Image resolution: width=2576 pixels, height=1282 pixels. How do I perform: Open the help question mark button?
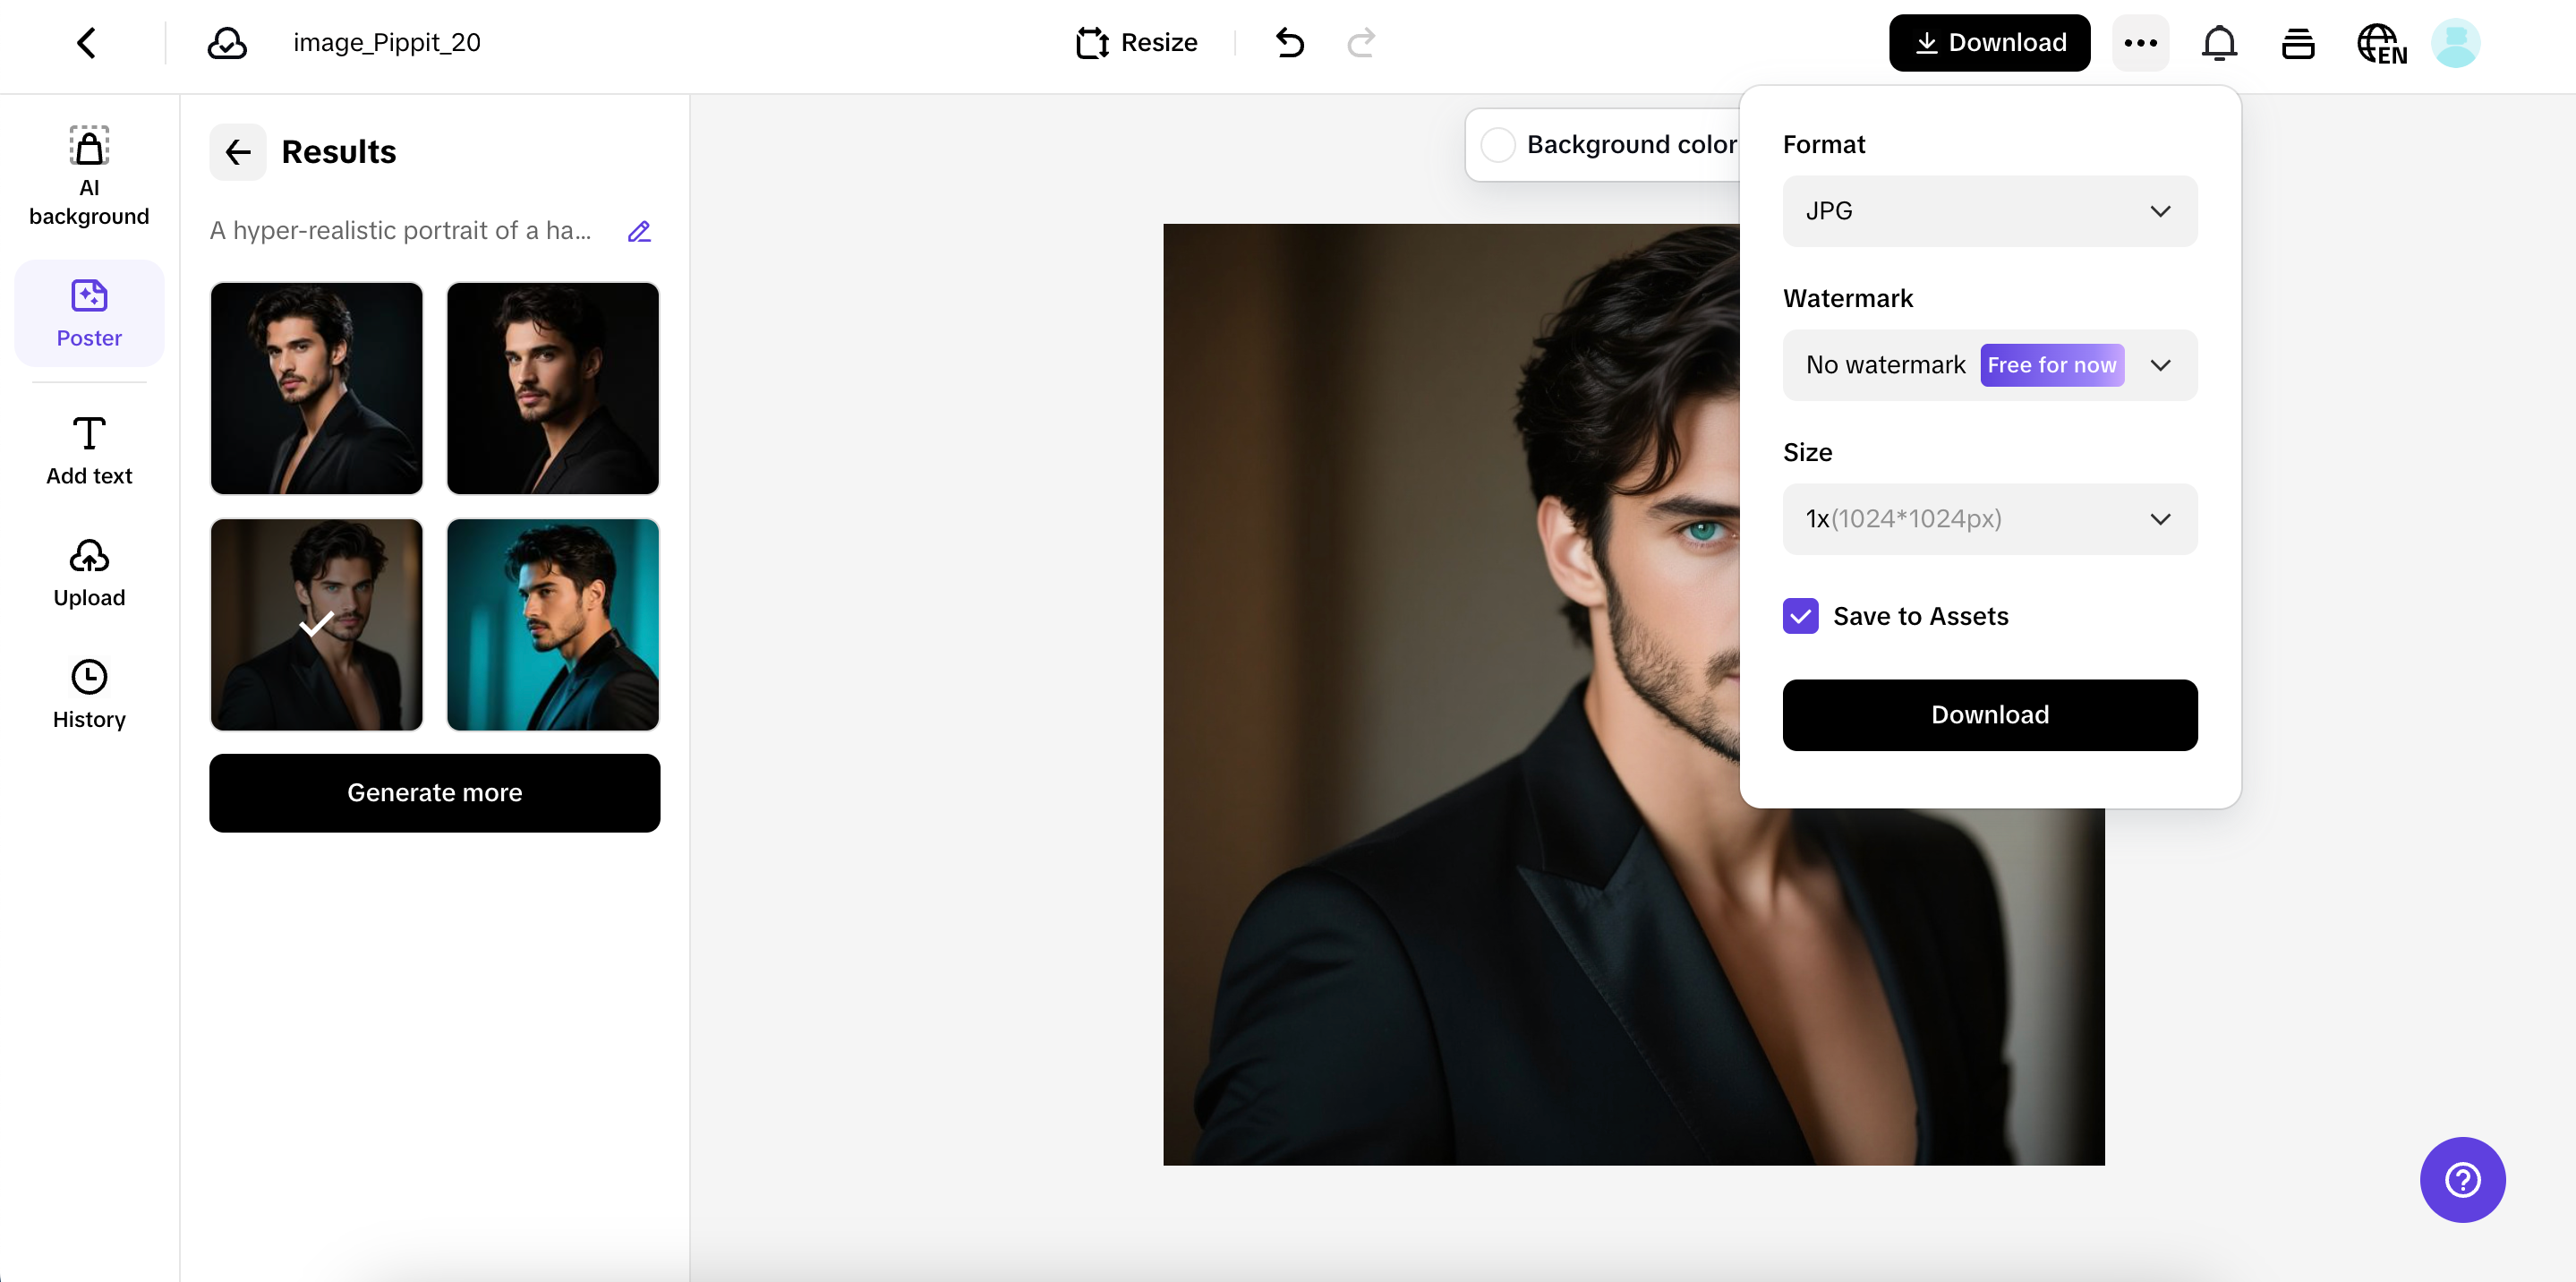tap(2462, 1179)
